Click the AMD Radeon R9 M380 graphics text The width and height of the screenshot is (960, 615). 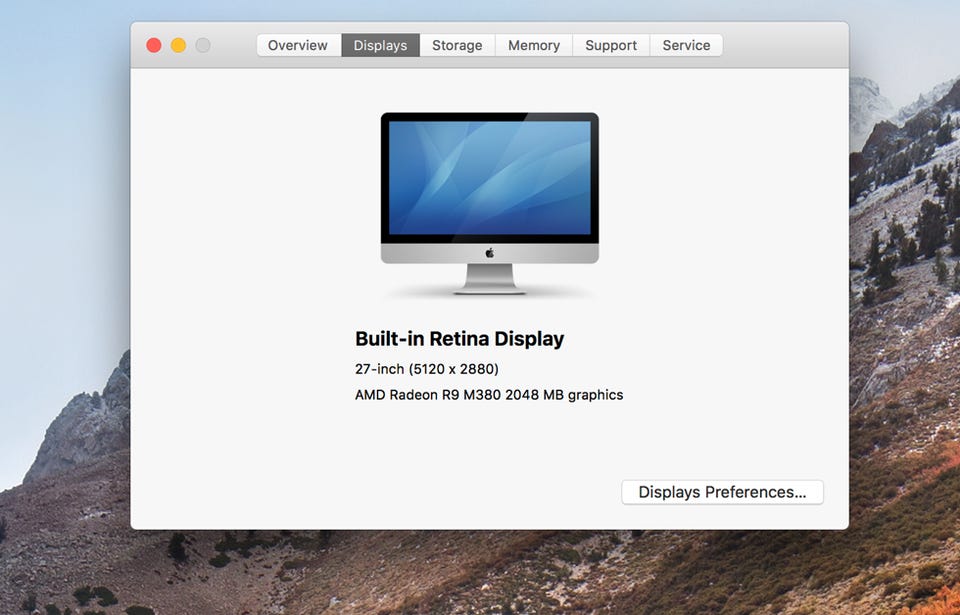click(x=489, y=395)
